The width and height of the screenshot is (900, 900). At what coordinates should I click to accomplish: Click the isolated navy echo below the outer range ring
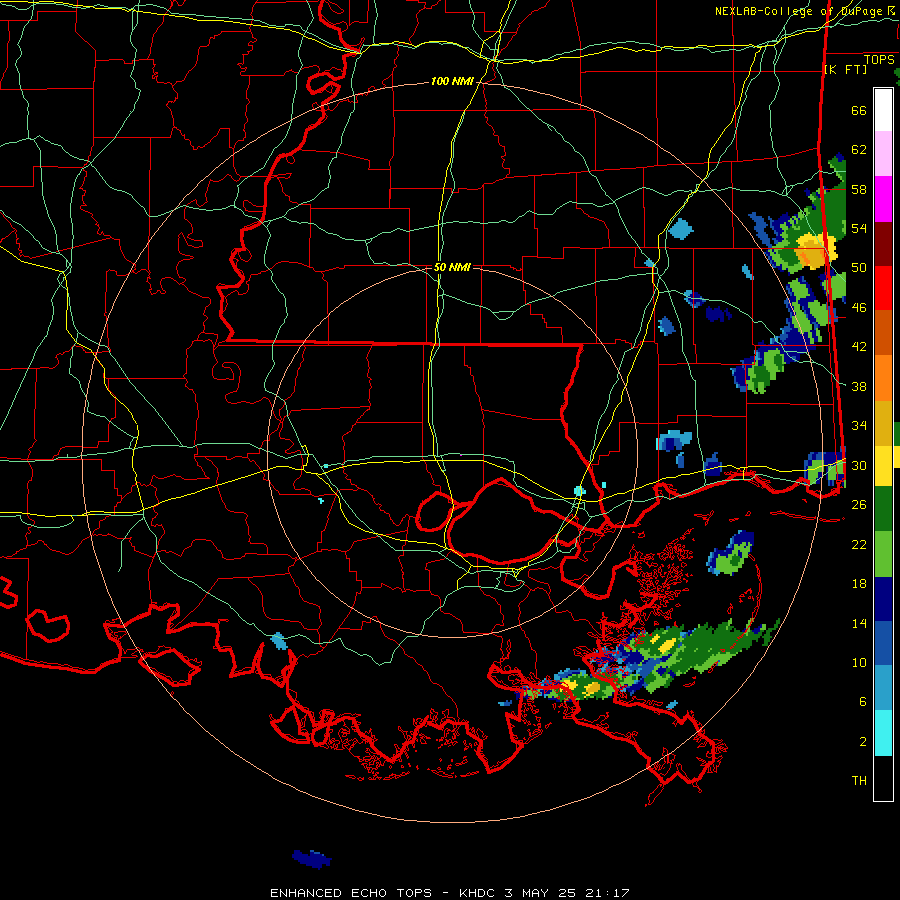(312, 859)
